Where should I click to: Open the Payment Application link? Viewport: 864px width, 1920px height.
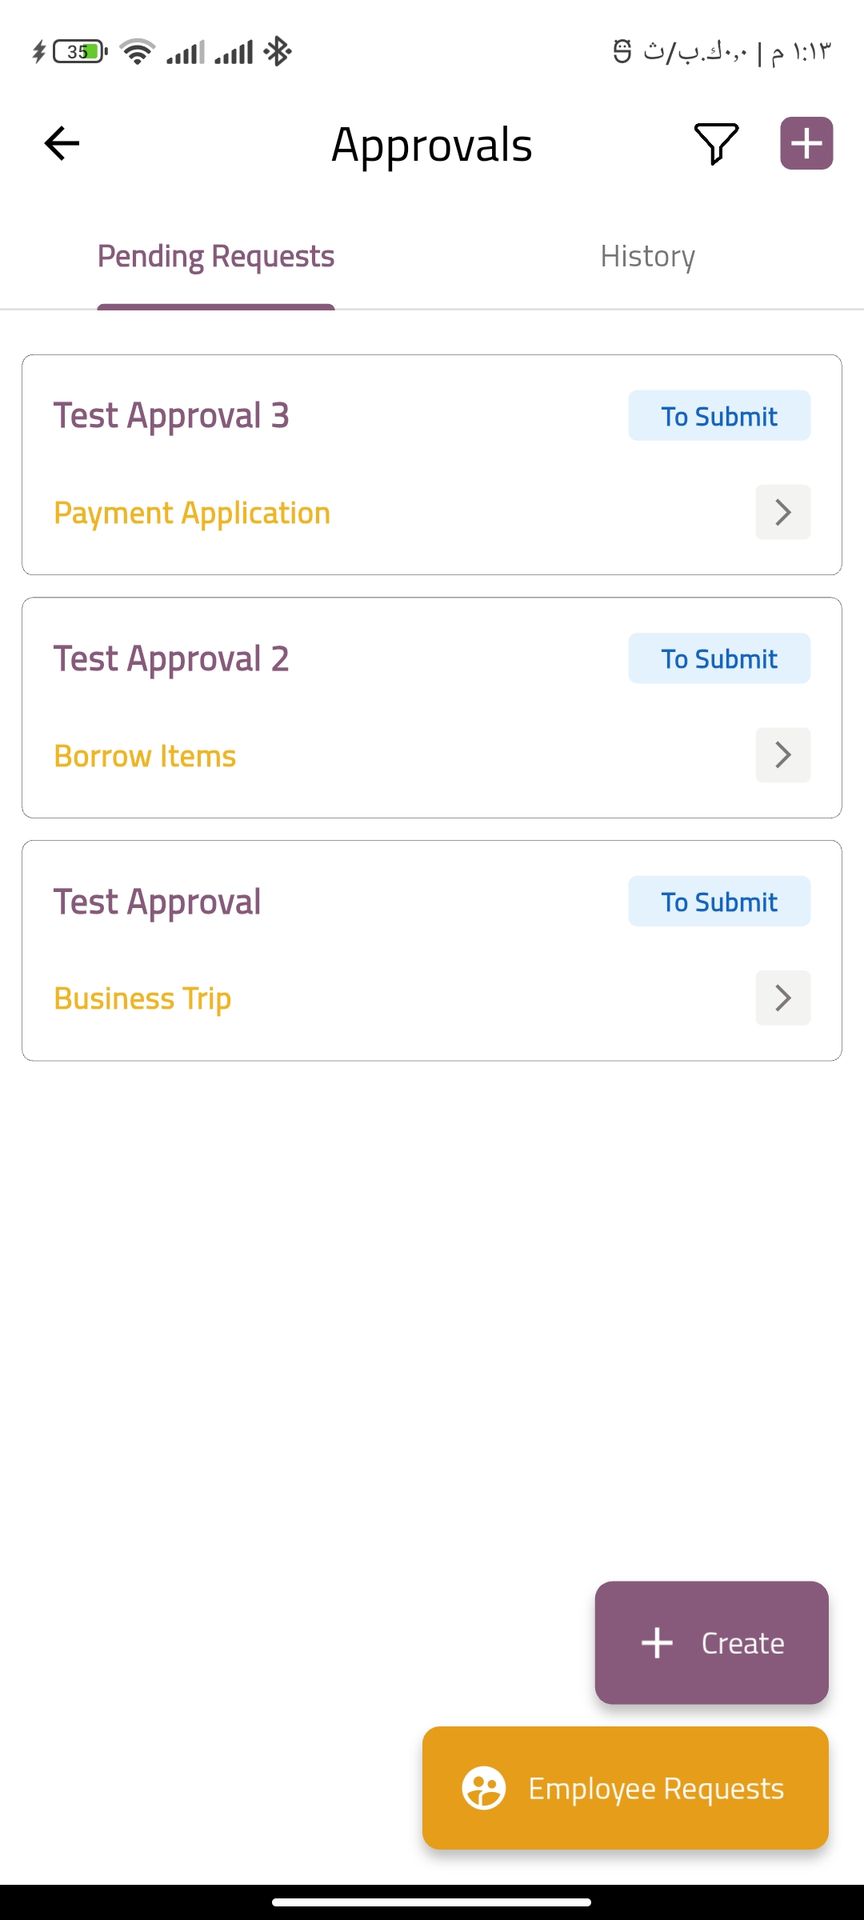192,513
